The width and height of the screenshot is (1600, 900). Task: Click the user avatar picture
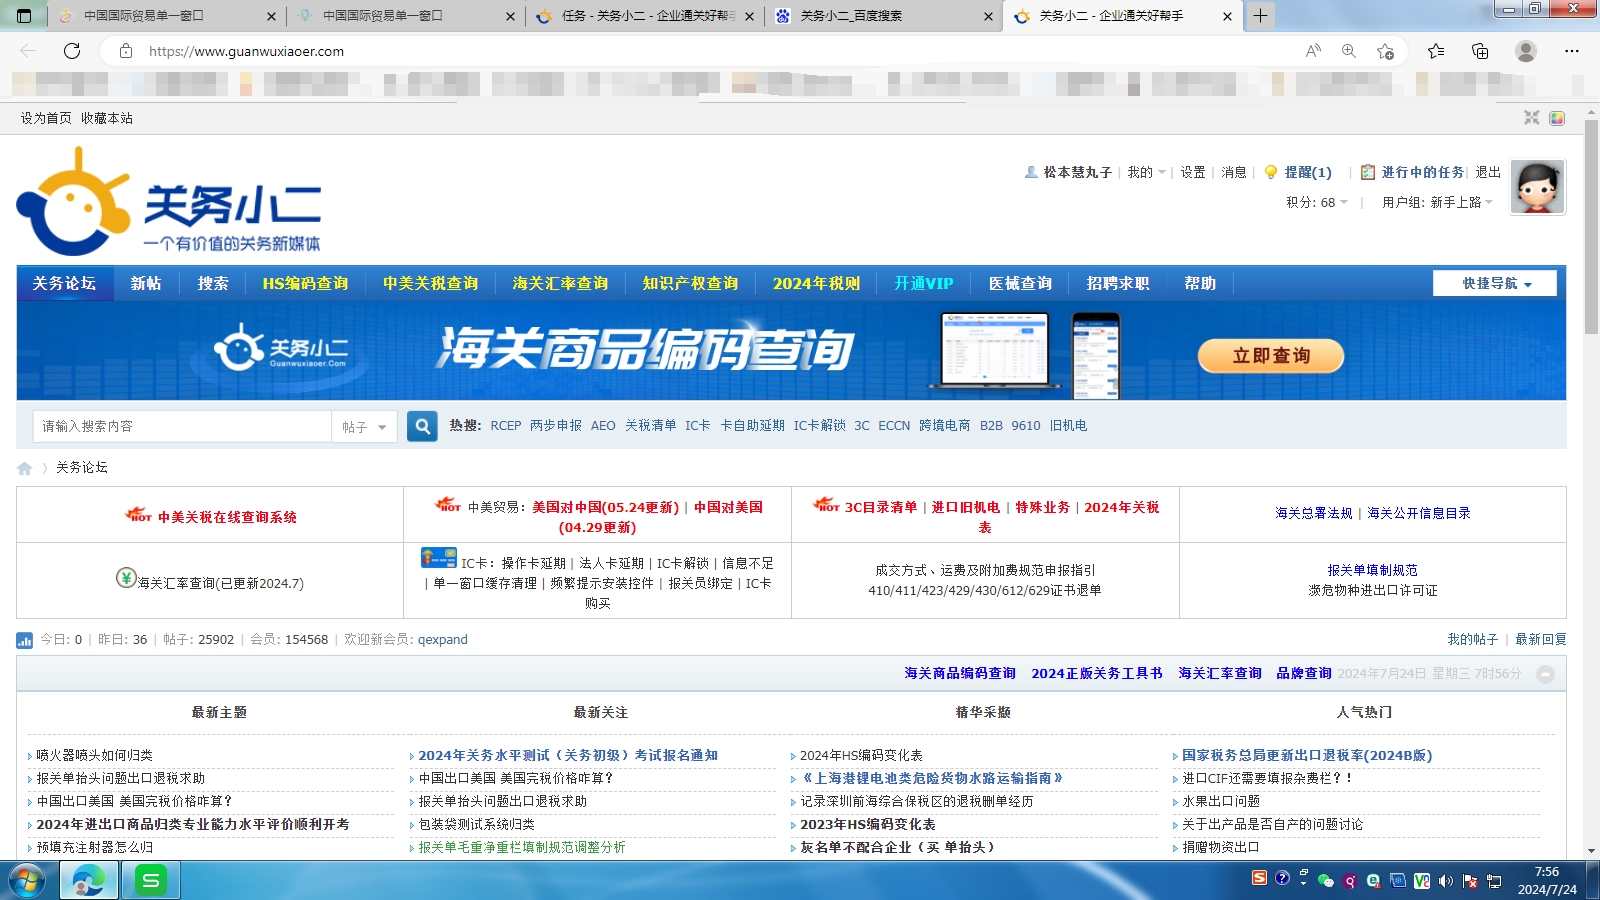(1537, 187)
